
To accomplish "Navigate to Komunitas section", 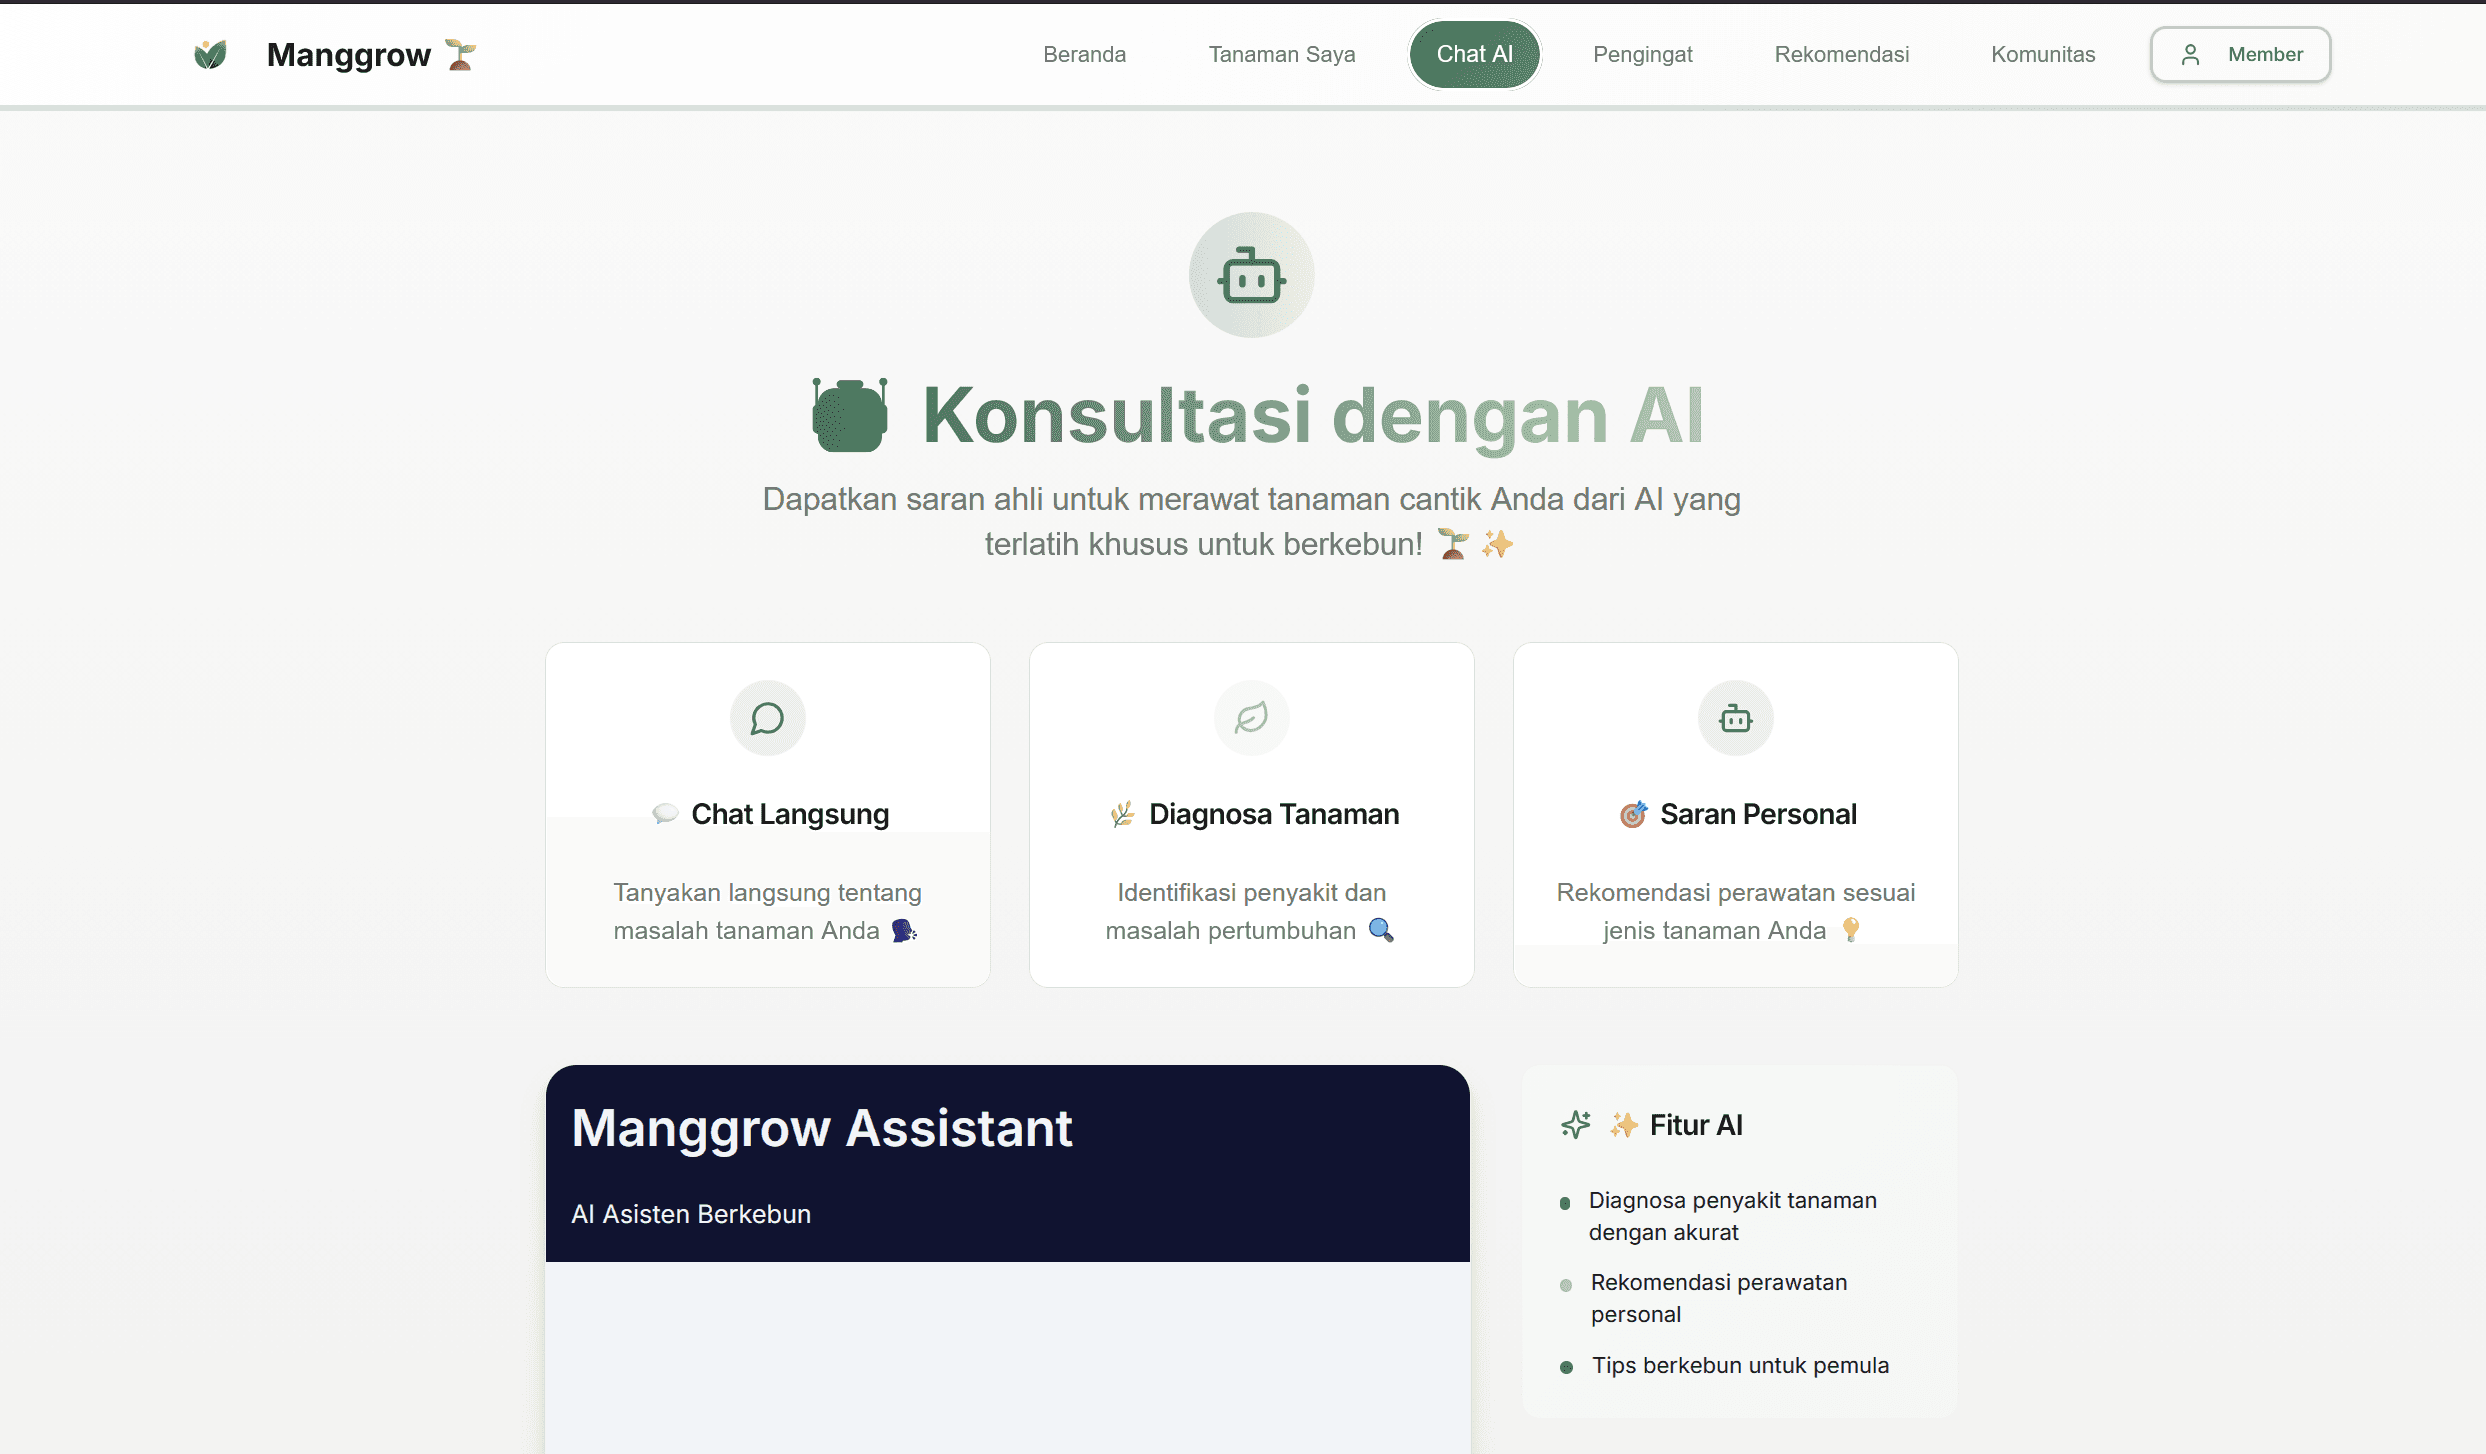I will click(2042, 54).
